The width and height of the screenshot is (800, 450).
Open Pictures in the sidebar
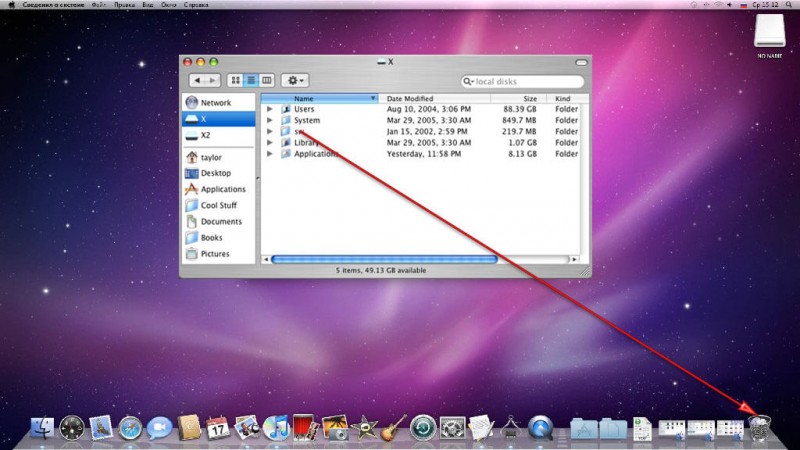218,254
